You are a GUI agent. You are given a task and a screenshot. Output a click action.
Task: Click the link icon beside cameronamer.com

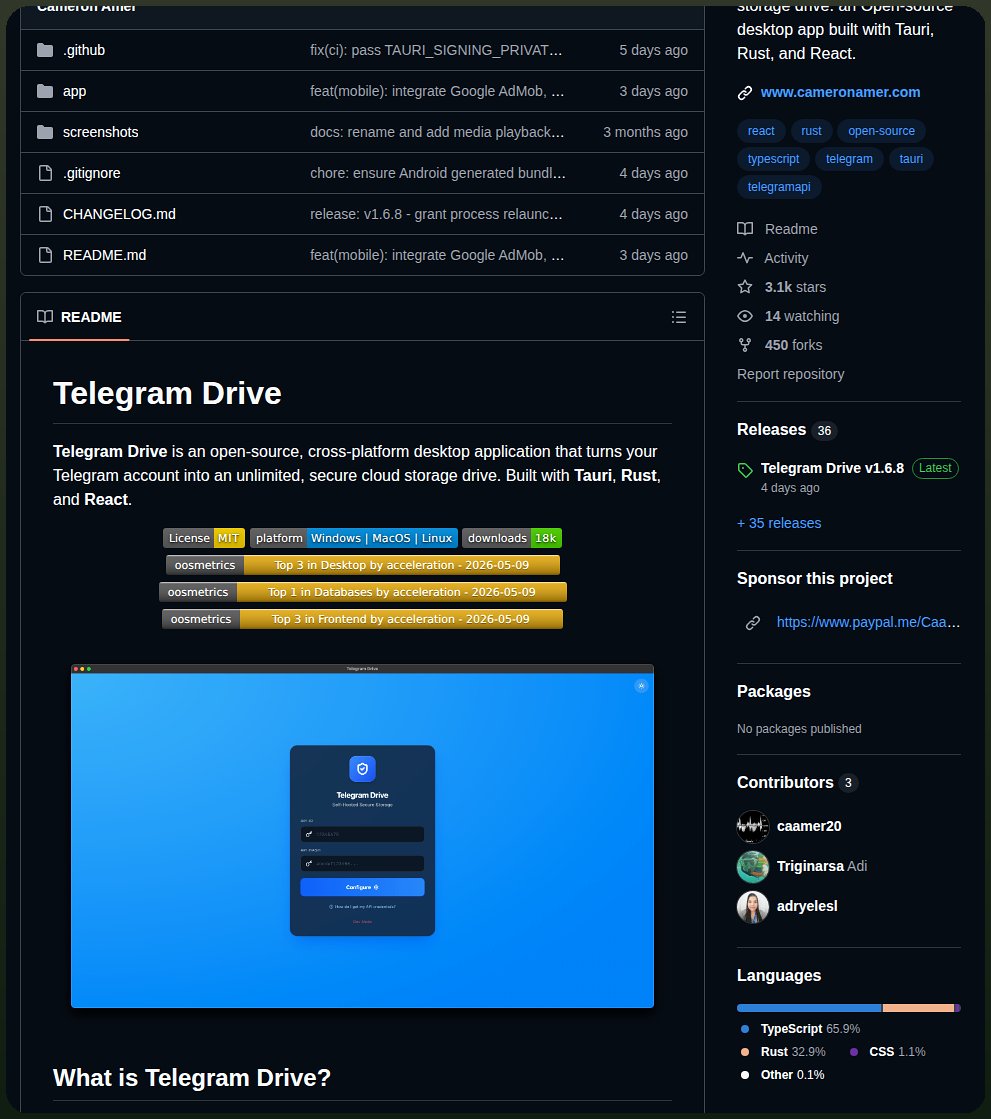click(x=745, y=93)
